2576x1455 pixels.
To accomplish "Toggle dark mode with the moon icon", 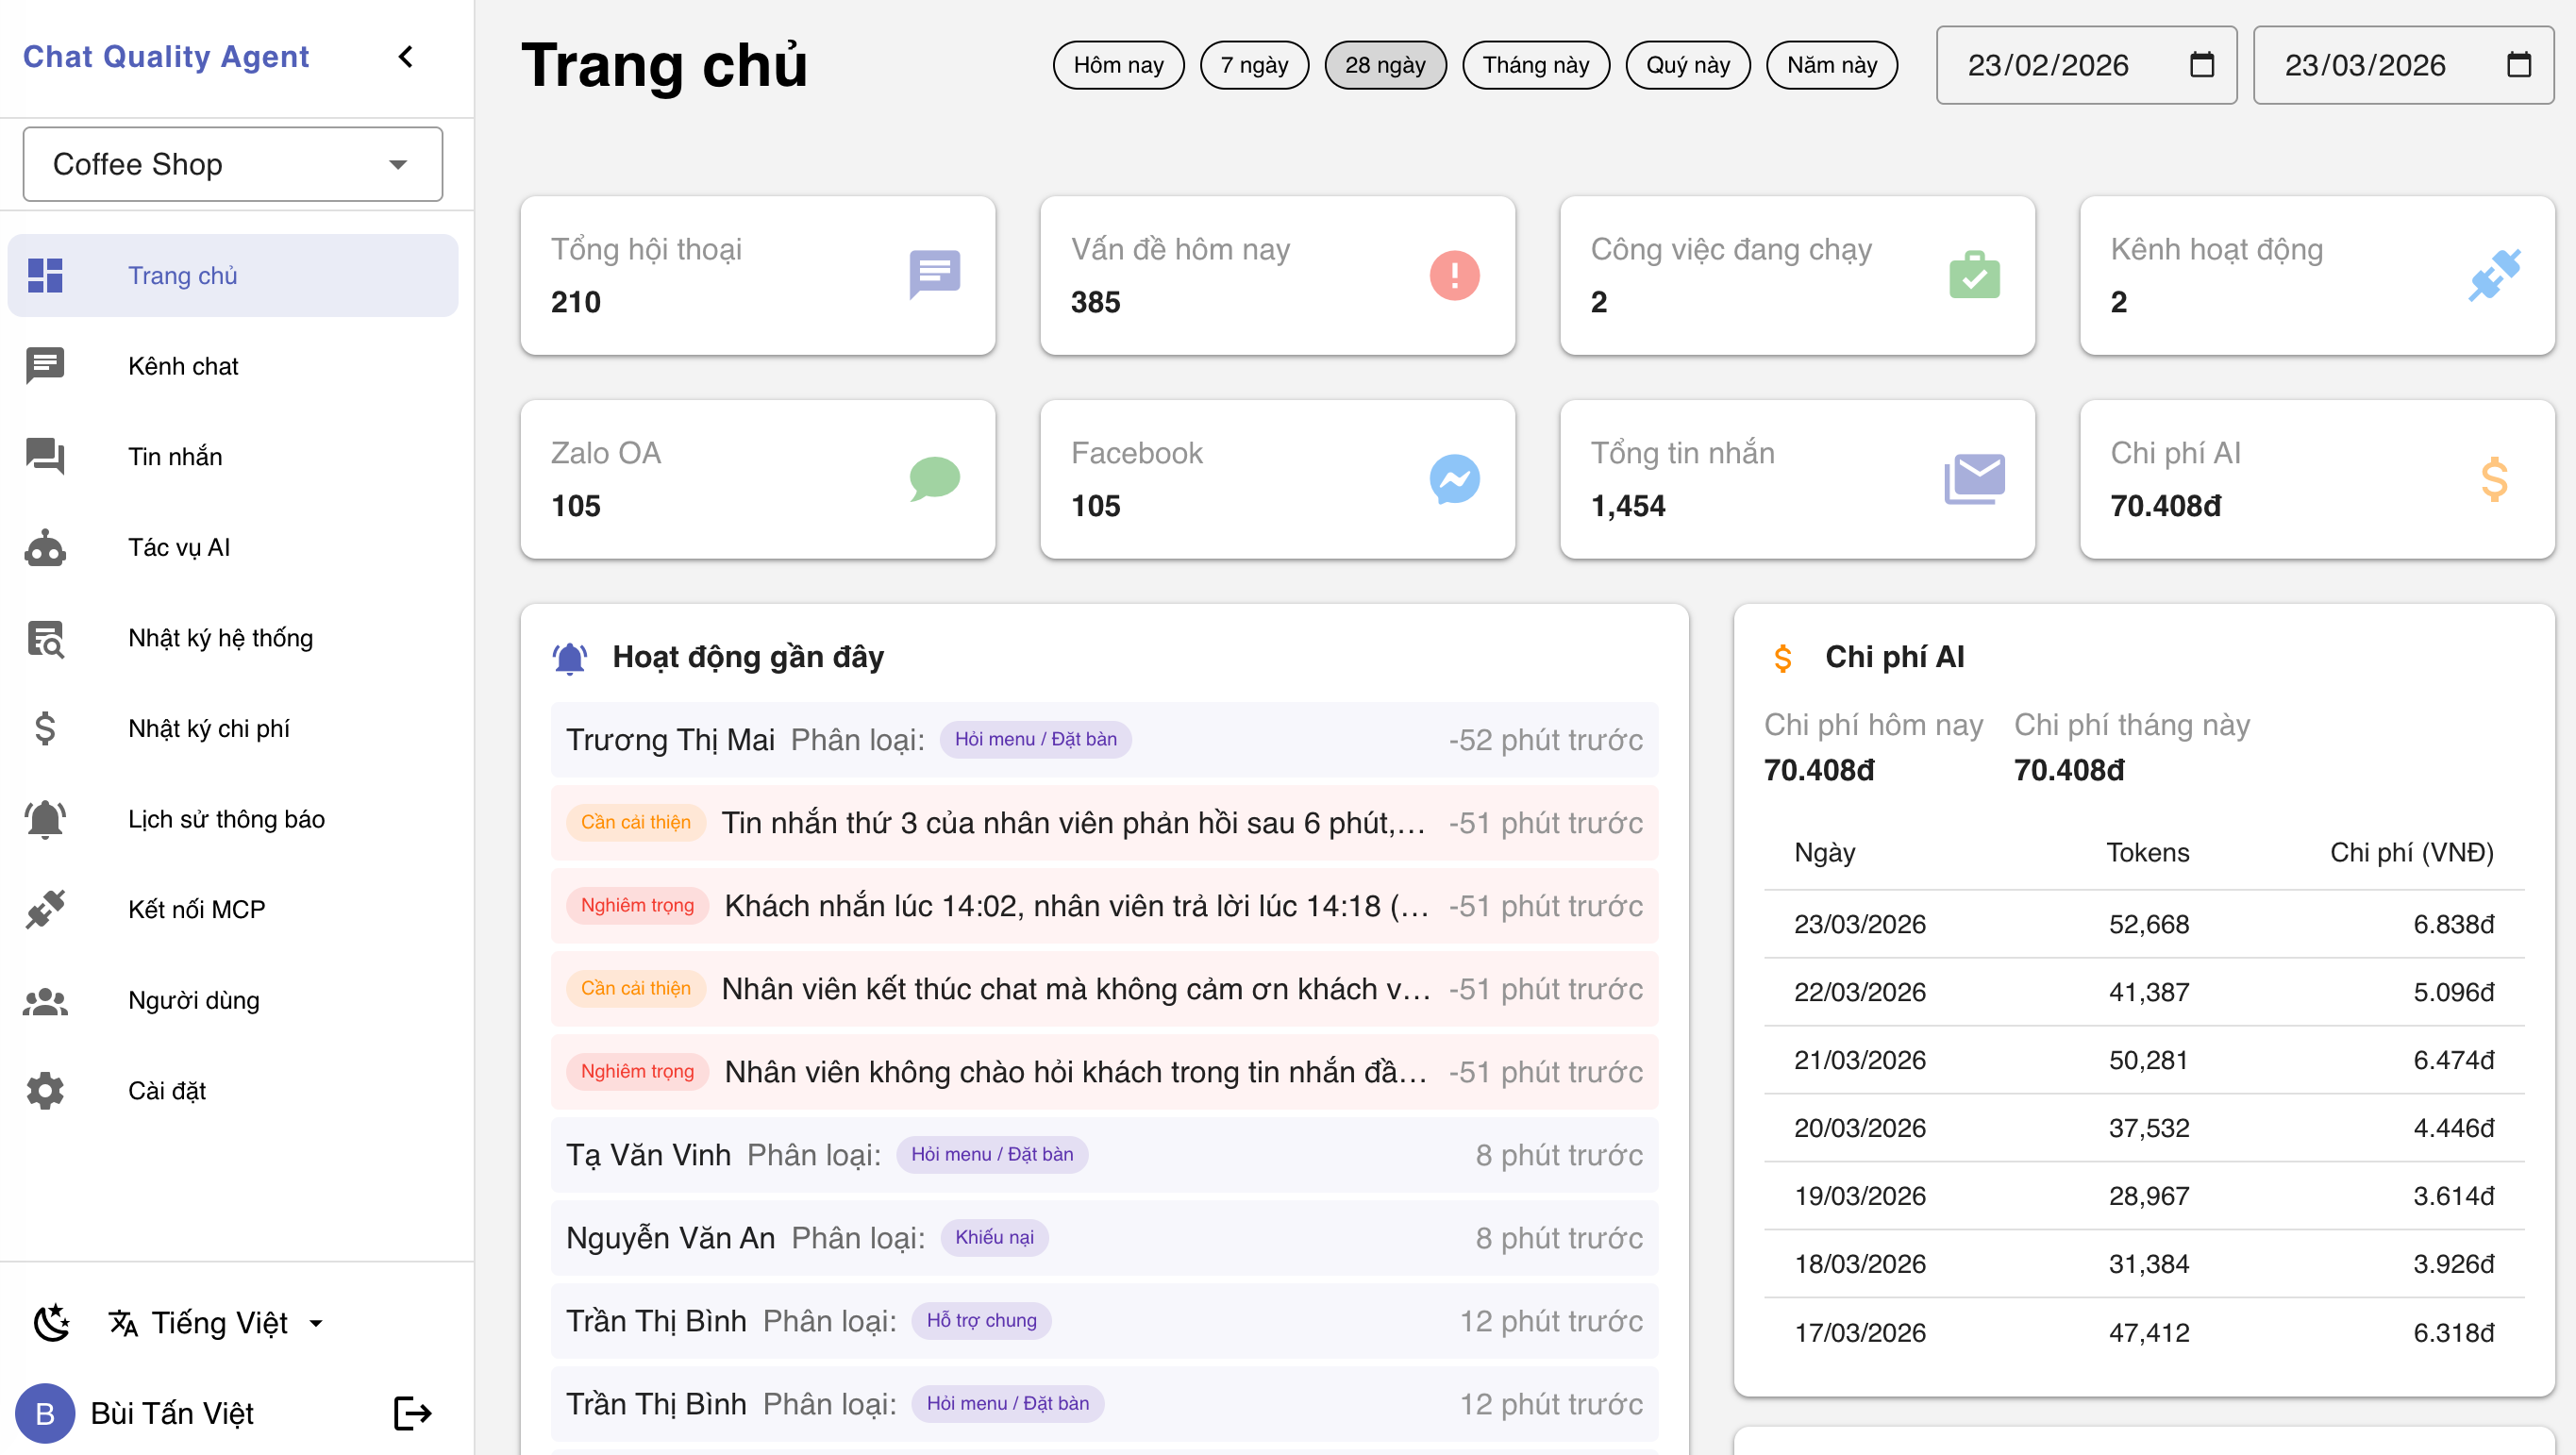I will pos(51,1322).
